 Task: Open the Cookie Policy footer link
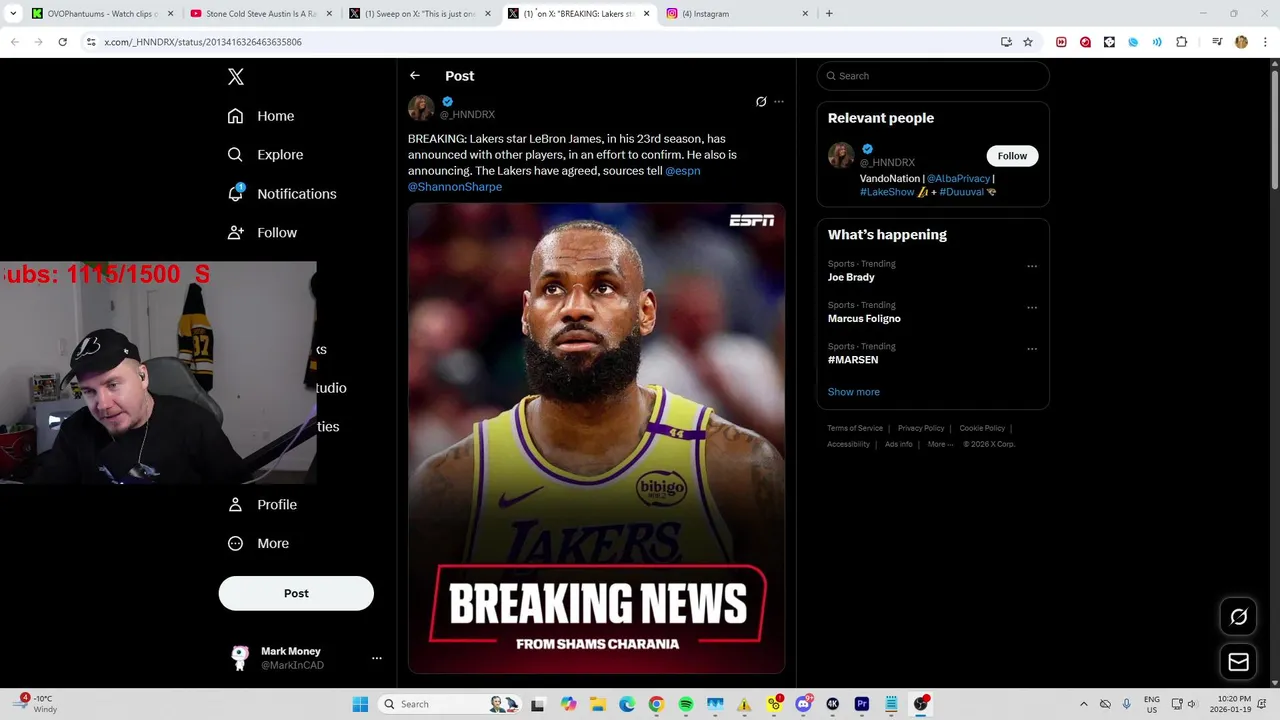982,428
